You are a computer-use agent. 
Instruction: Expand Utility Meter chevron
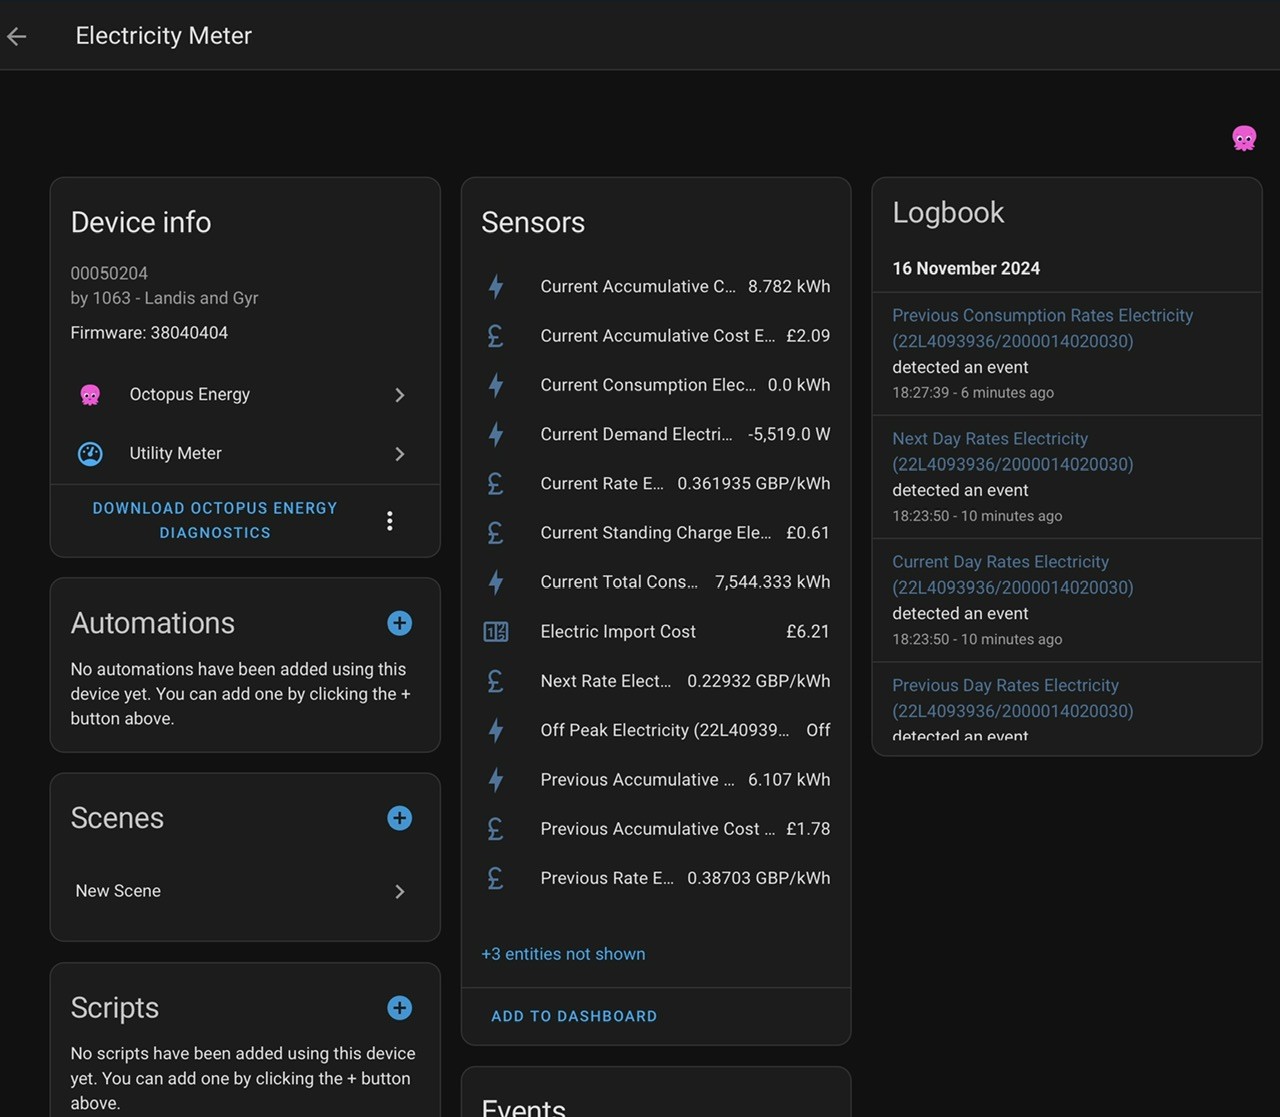[x=399, y=454]
